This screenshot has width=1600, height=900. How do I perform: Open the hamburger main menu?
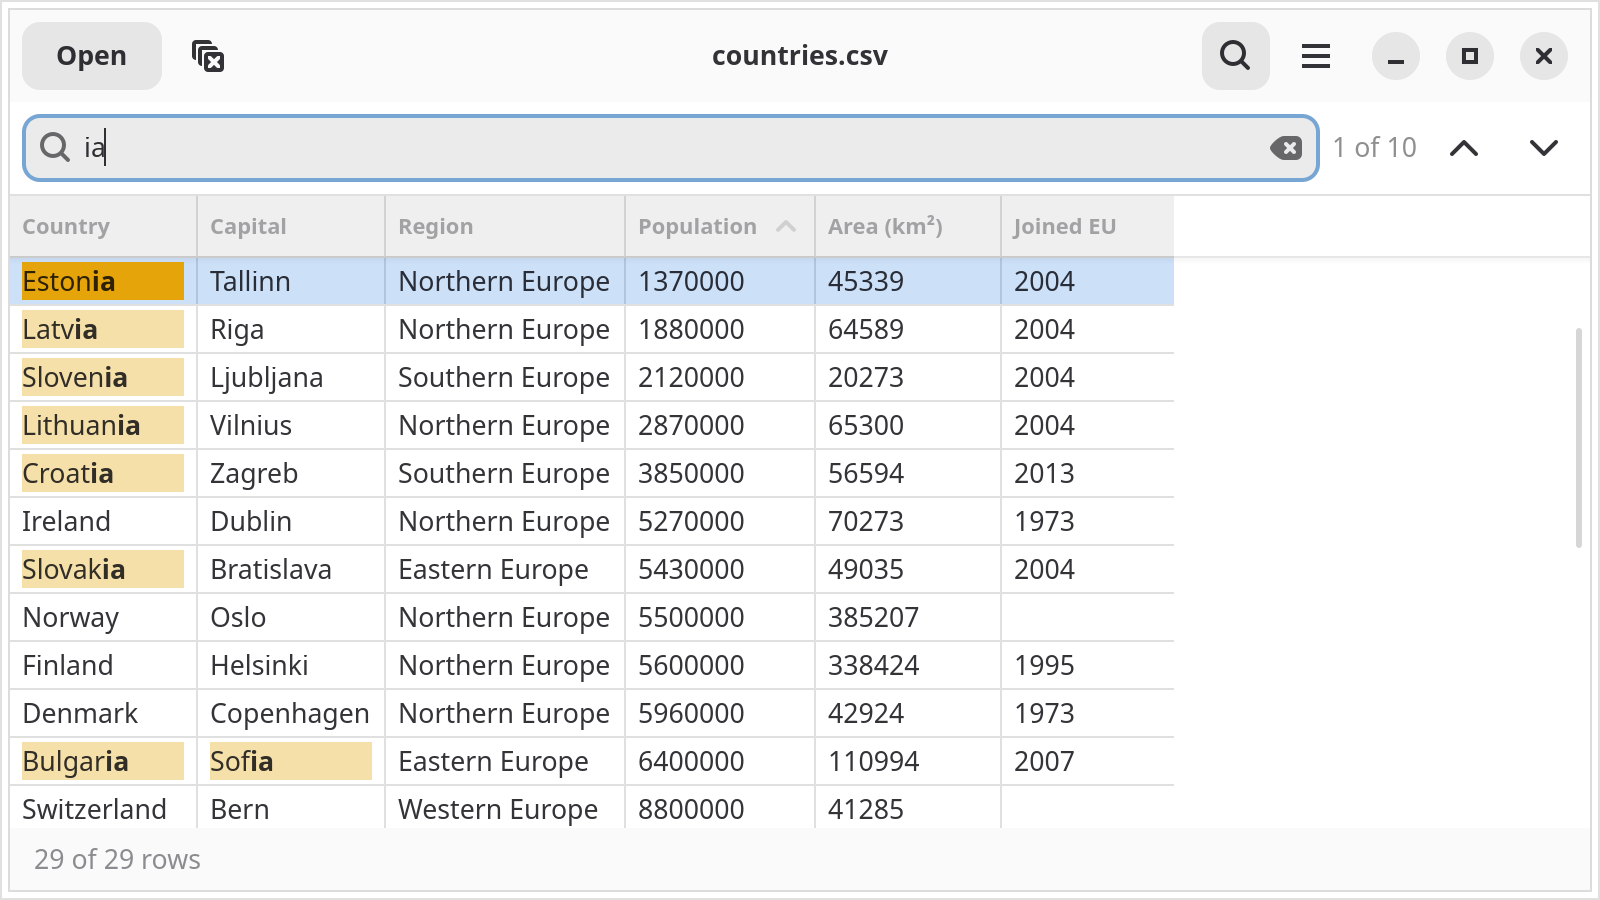point(1316,56)
